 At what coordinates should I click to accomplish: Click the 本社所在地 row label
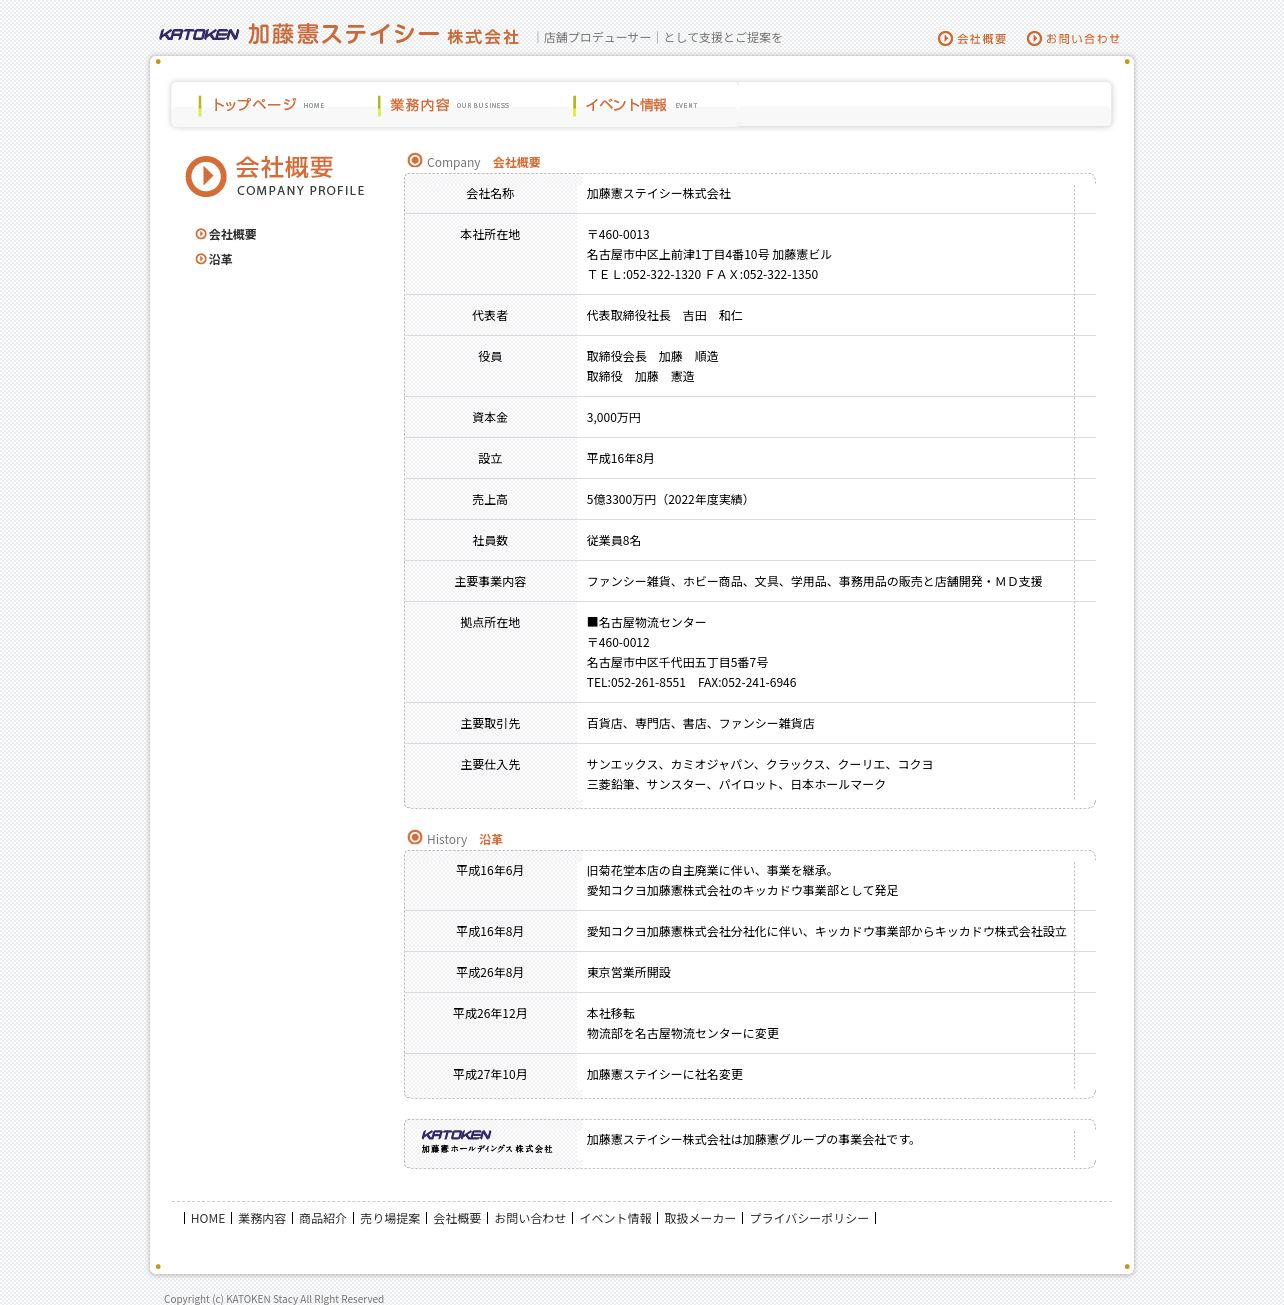490,235
